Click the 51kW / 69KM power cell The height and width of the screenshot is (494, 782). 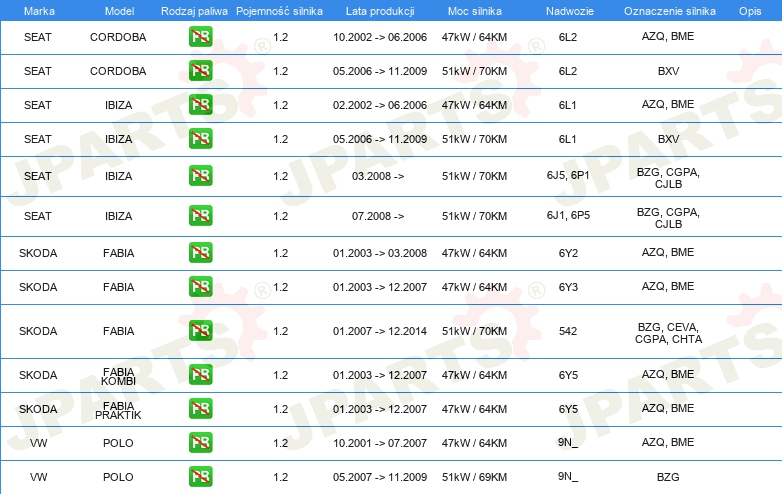click(474, 477)
